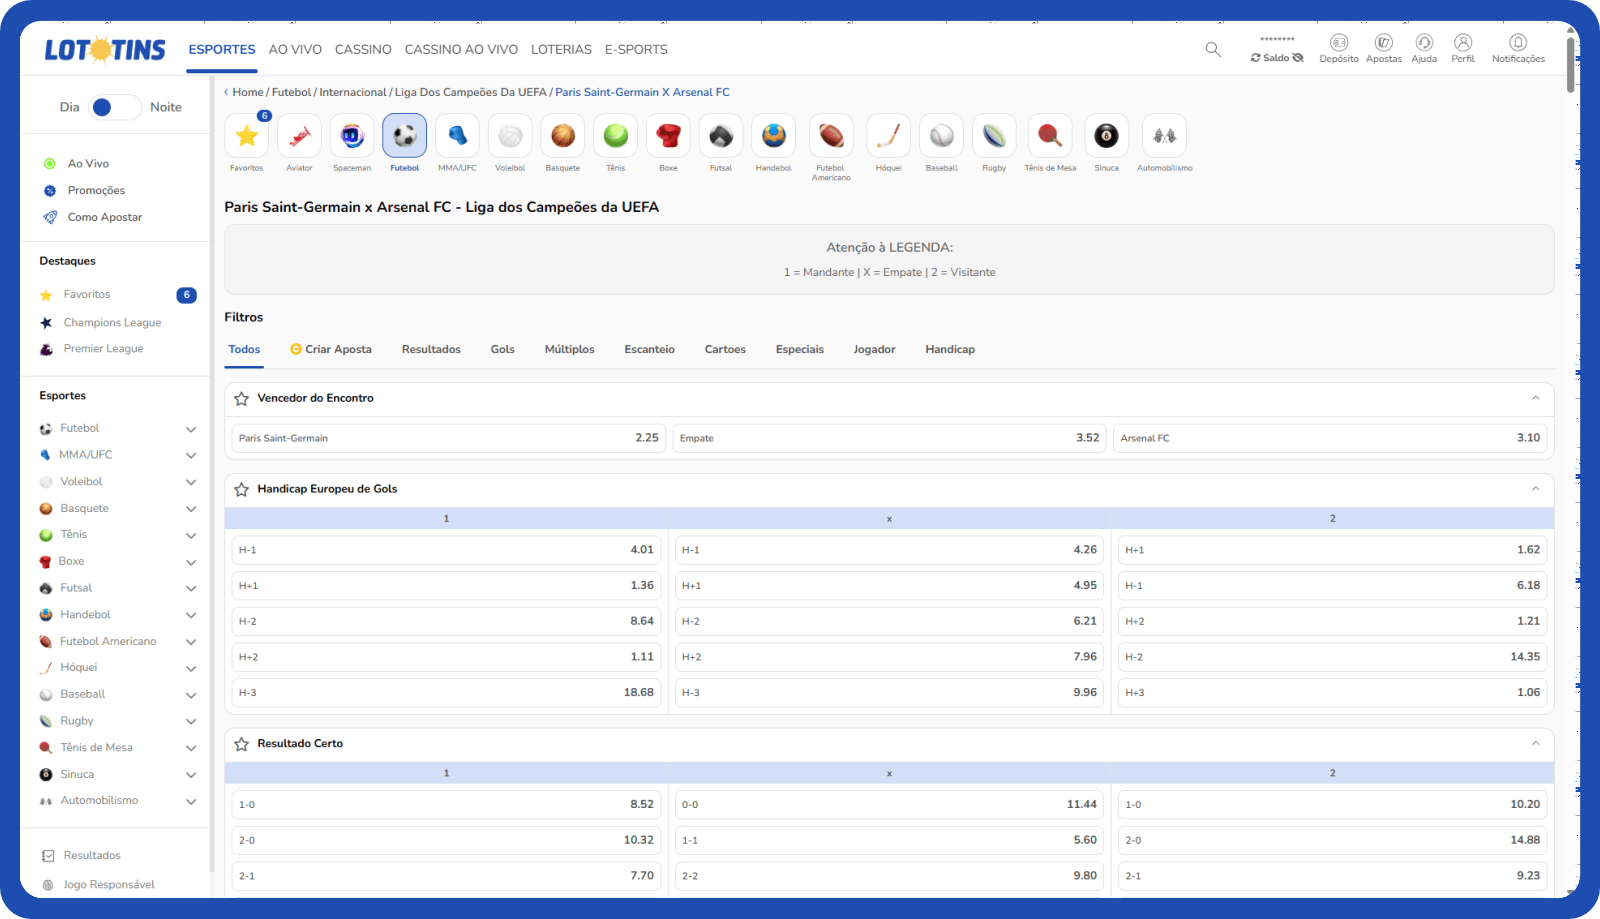Select the Rugby ball icon
Image resolution: width=1600 pixels, height=919 pixels.
pos(994,136)
